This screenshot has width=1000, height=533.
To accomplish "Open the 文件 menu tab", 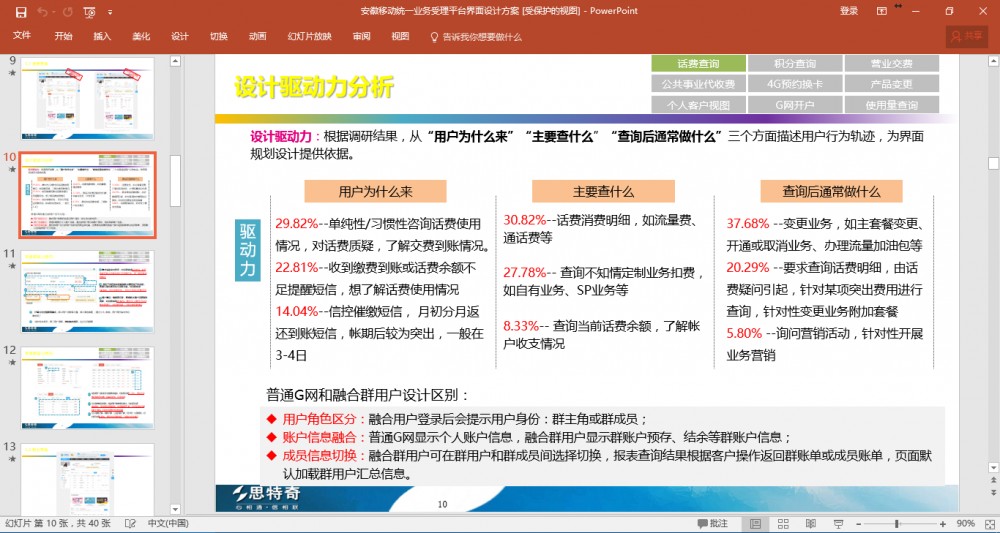I will (22, 36).
